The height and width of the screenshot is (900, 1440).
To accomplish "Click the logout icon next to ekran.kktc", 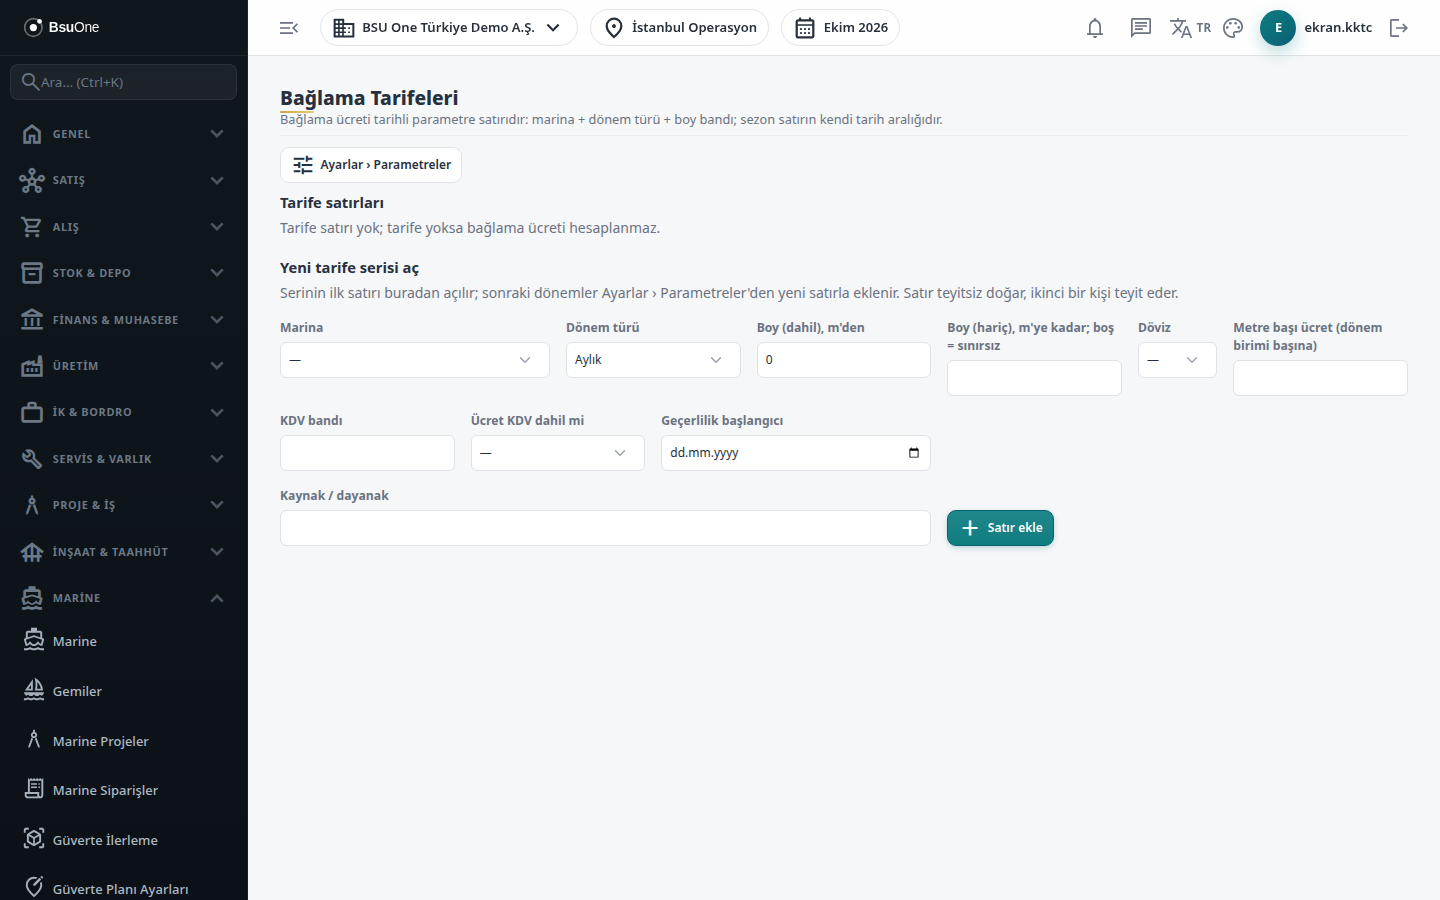I will coord(1399,28).
